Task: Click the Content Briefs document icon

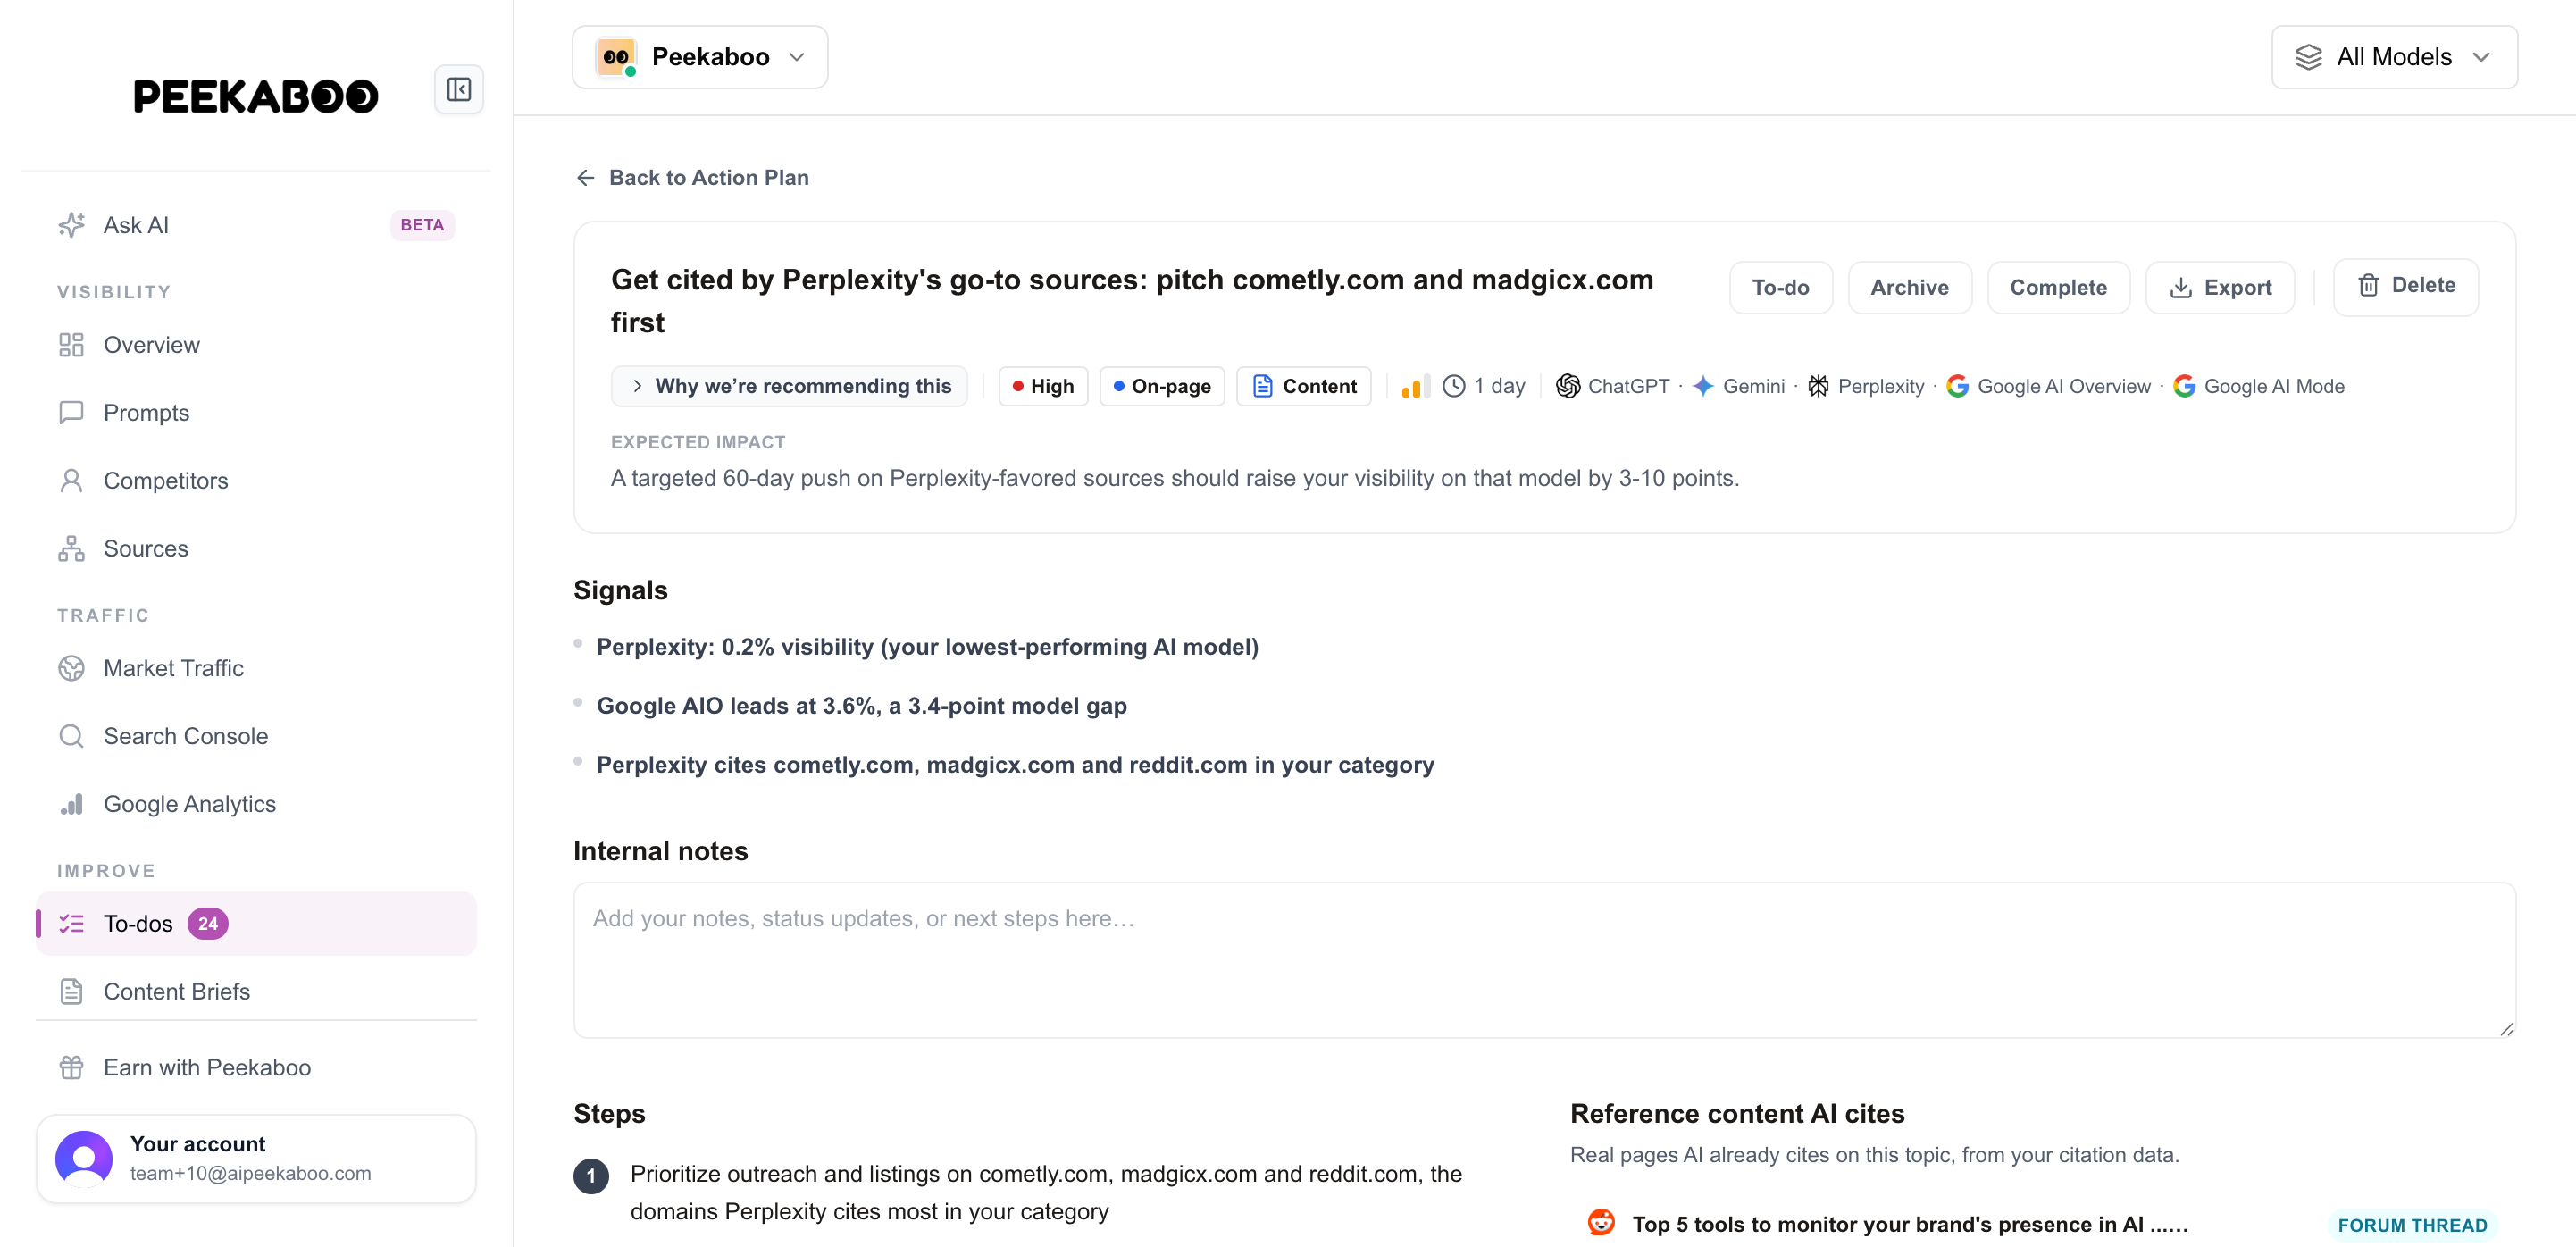Action: point(71,991)
